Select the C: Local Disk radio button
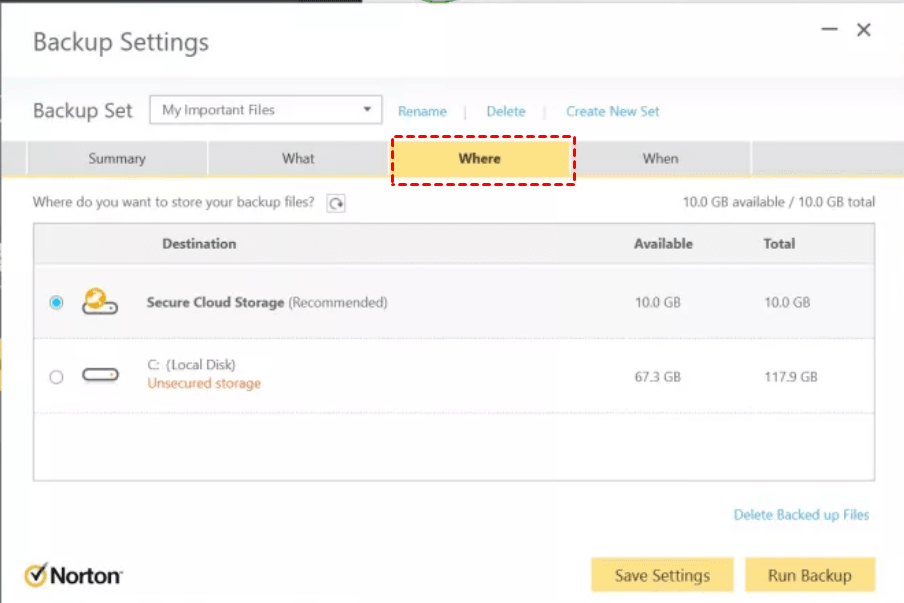904x603 pixels. tap(56, 376)
